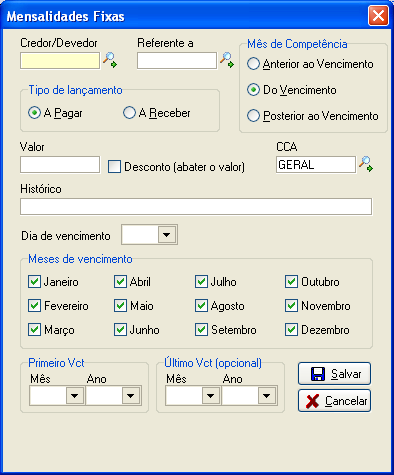Close the Mensalidades Fixas window
Screen dimensions: 394x475
(x=378, y=16)
